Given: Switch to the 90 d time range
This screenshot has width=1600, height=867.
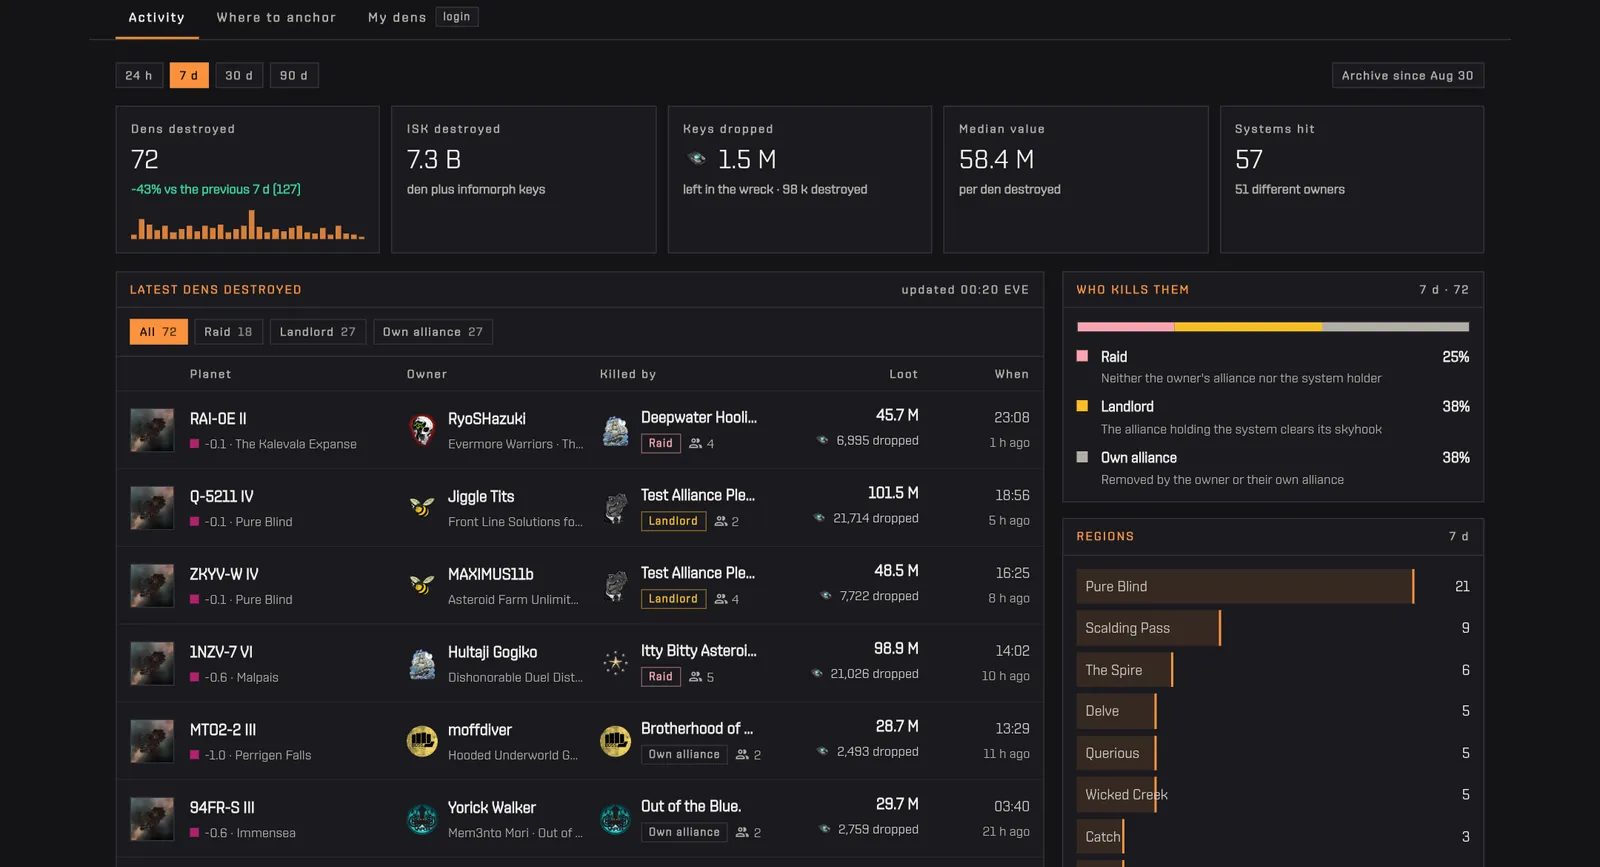Looking at the screenshot, I should [294, 76].
